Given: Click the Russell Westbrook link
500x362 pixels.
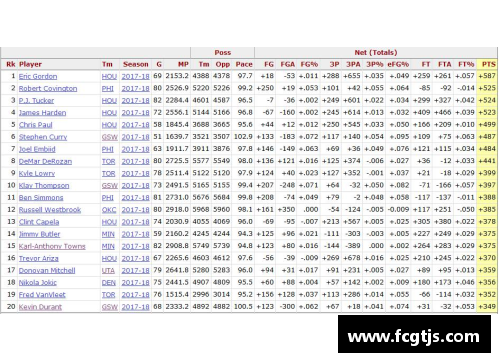Looking at the screenshot, I should pos(50,210).
